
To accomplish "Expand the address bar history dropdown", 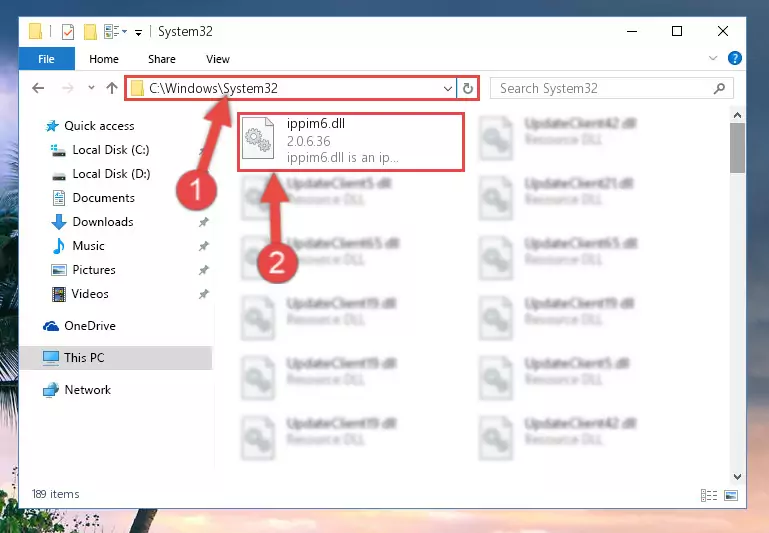I will pos(447,89).
